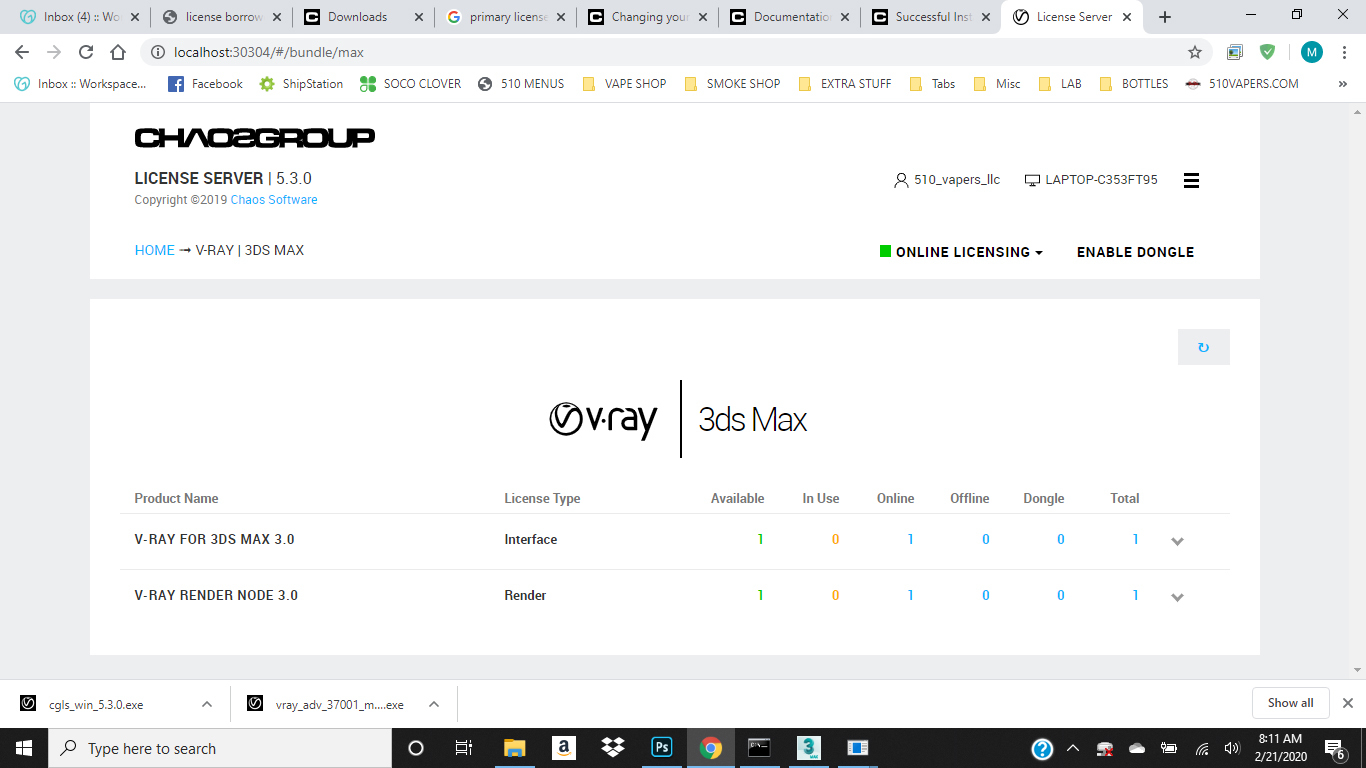
Task: Open Chrome profile avatar M
Action: click(1311, 52)
